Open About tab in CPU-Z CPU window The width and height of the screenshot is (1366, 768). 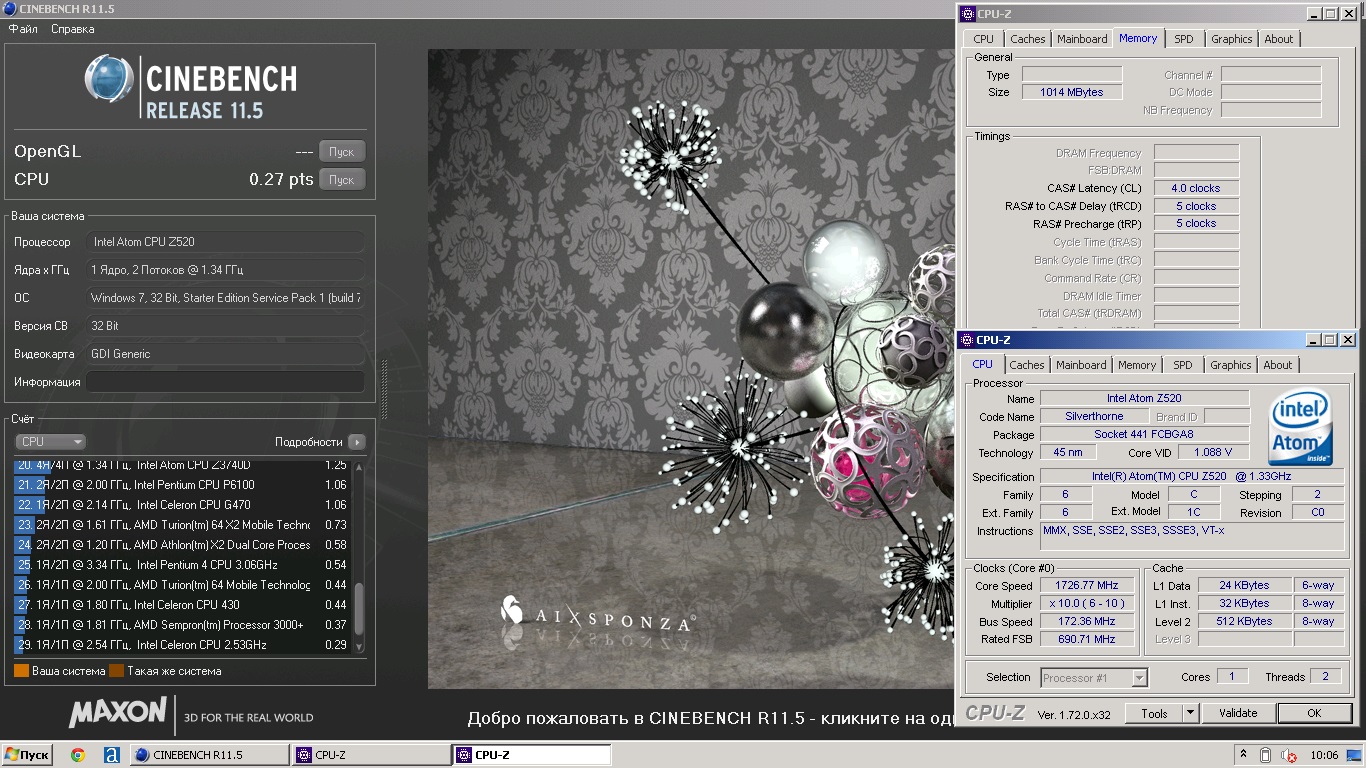pyautogui.click(x=1277, y=365)
